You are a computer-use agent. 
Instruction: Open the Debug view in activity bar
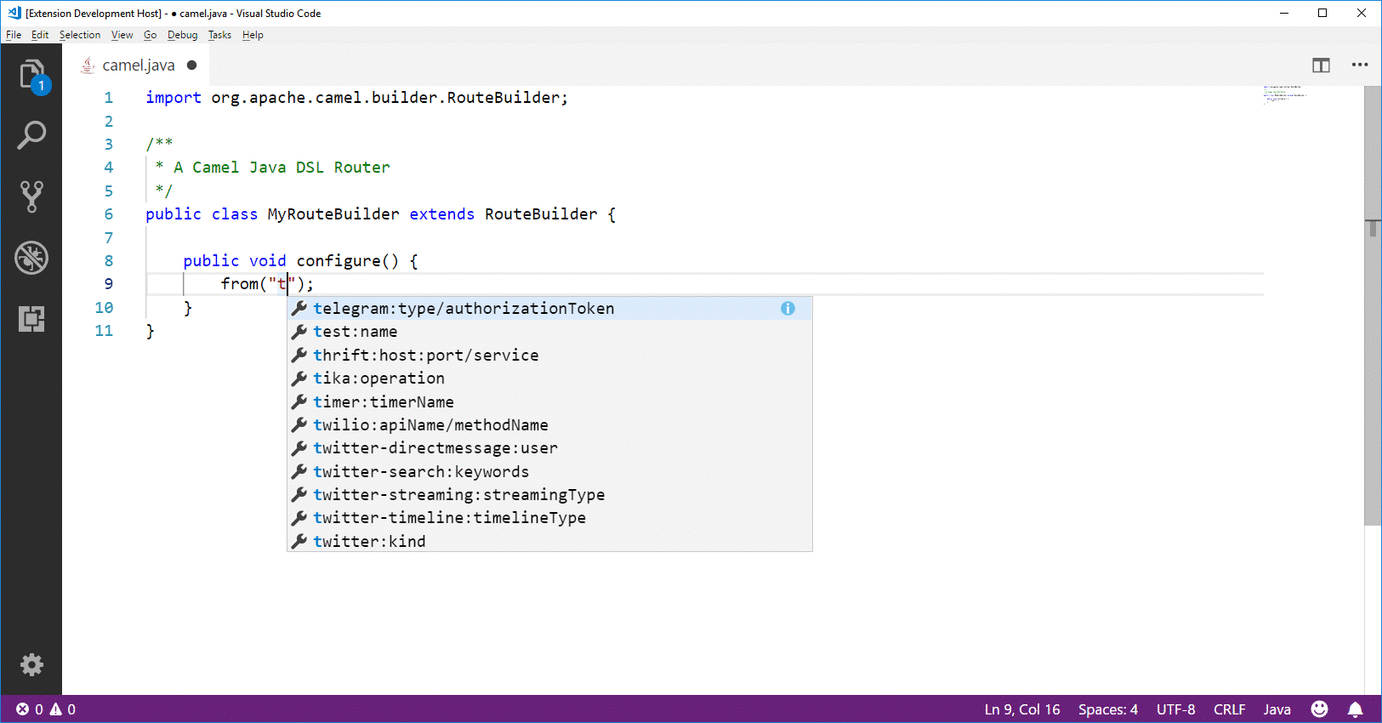click(31, 258)
